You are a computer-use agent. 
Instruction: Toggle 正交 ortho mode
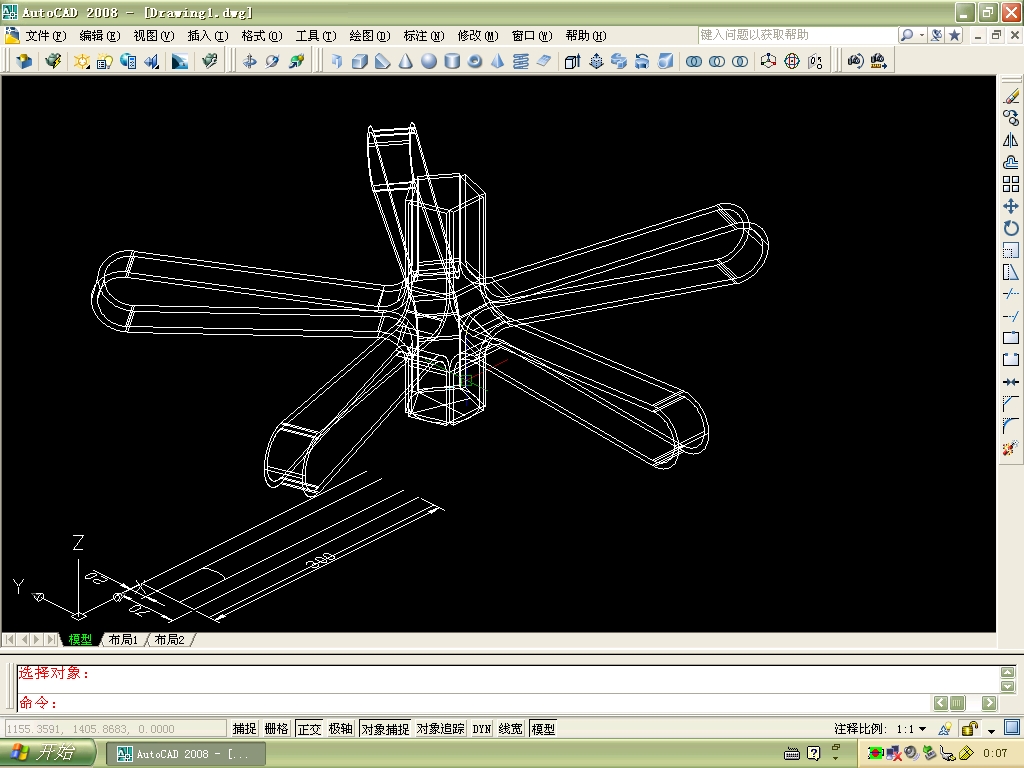pyautogui.click(x=309, y=729)
